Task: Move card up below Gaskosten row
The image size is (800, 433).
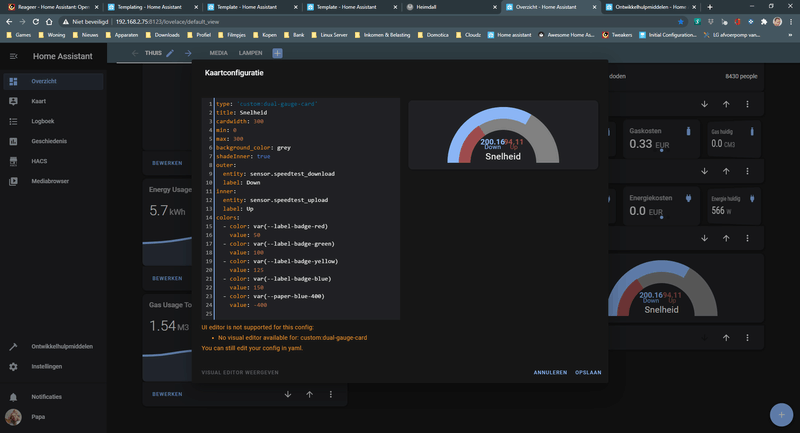Action: click(x=726, y=171)
